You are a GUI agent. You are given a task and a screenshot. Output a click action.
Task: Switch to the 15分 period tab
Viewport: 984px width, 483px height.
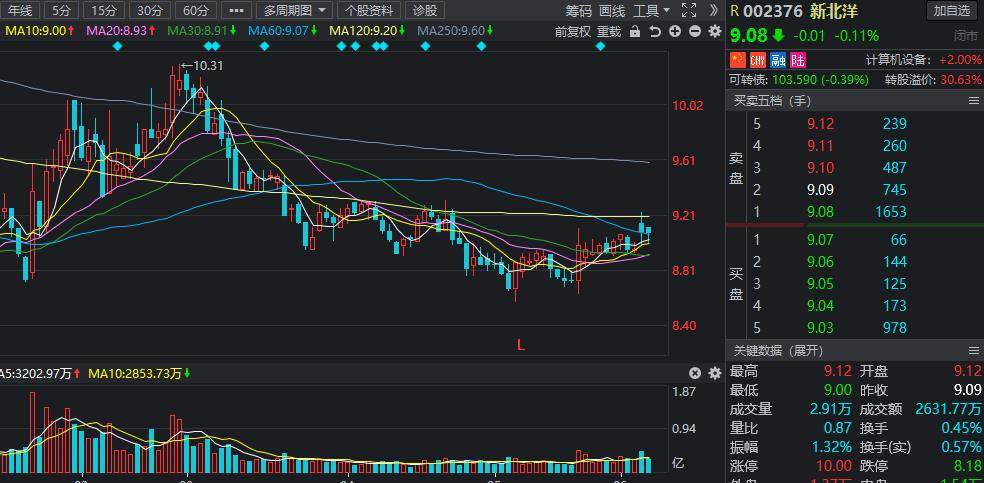pos(102,10)
